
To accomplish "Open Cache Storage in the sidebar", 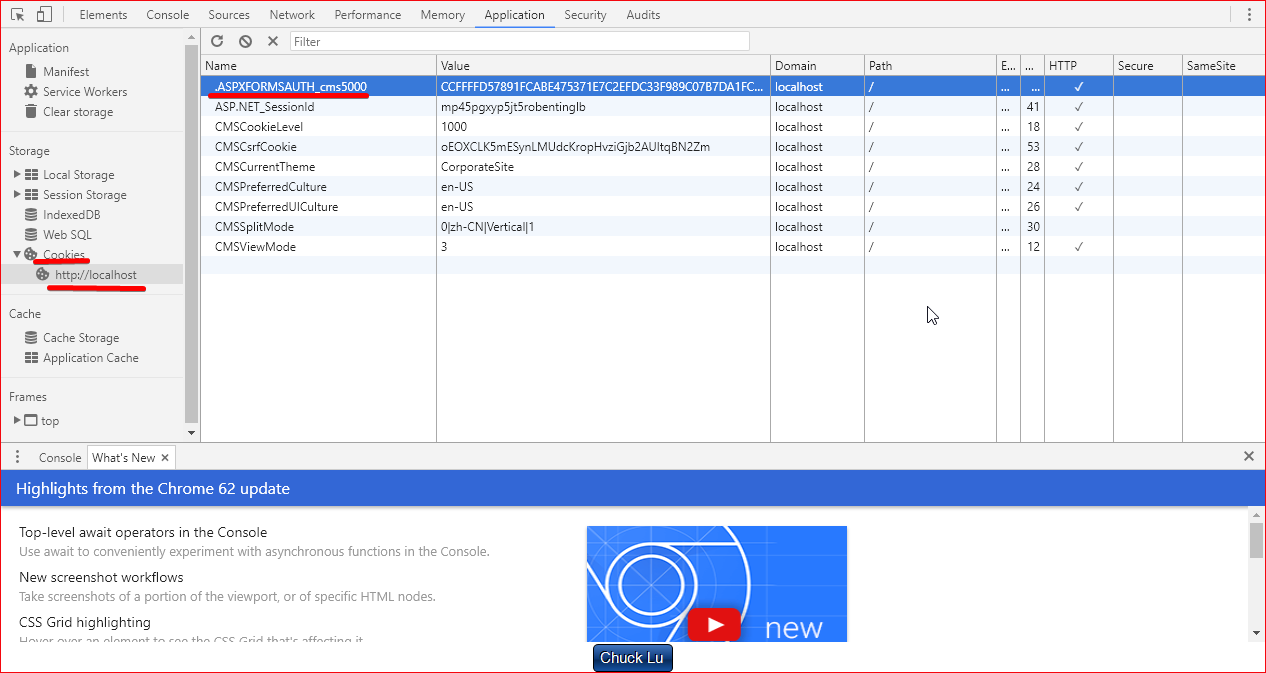I will point(81,338).
